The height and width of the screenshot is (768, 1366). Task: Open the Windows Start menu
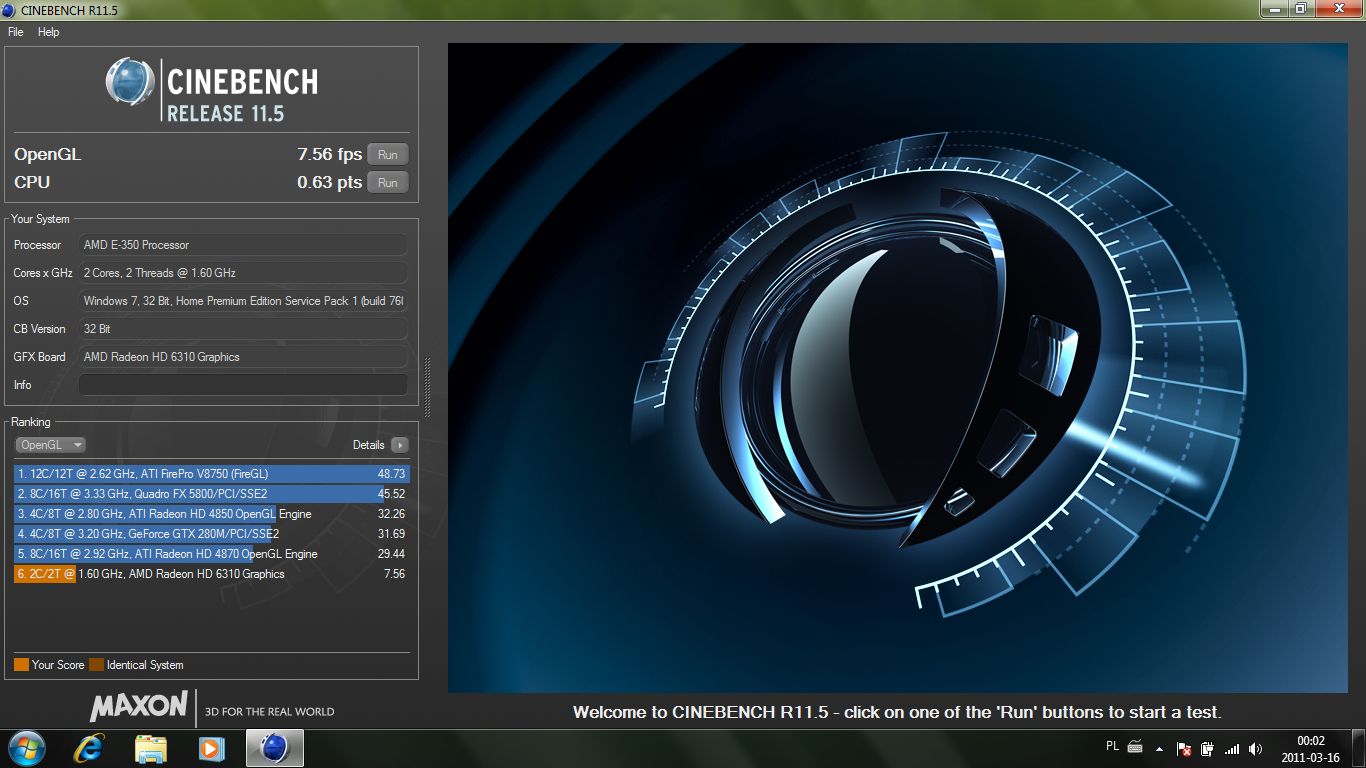pos(25,748)
